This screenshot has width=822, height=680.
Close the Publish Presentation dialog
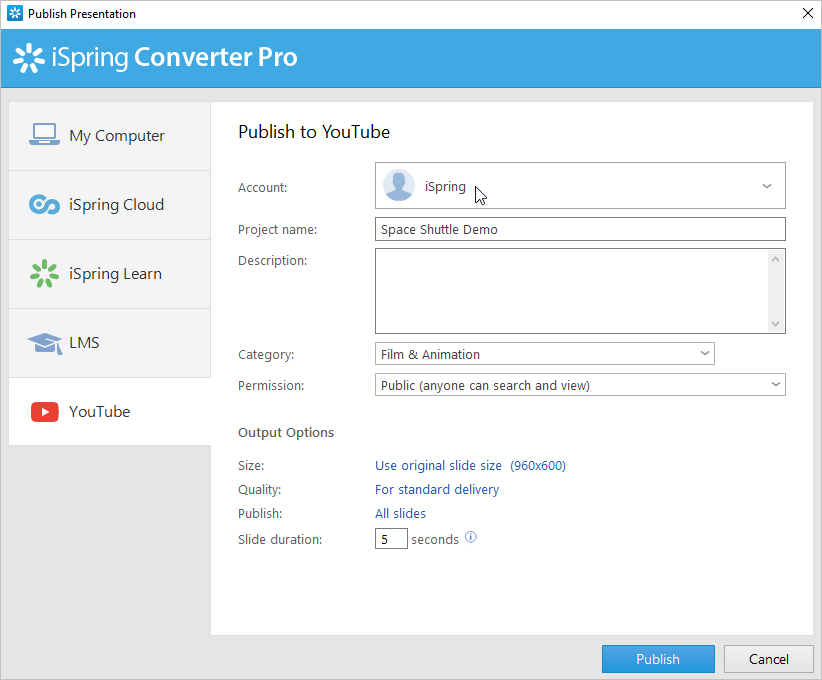(x=808, y=13)
